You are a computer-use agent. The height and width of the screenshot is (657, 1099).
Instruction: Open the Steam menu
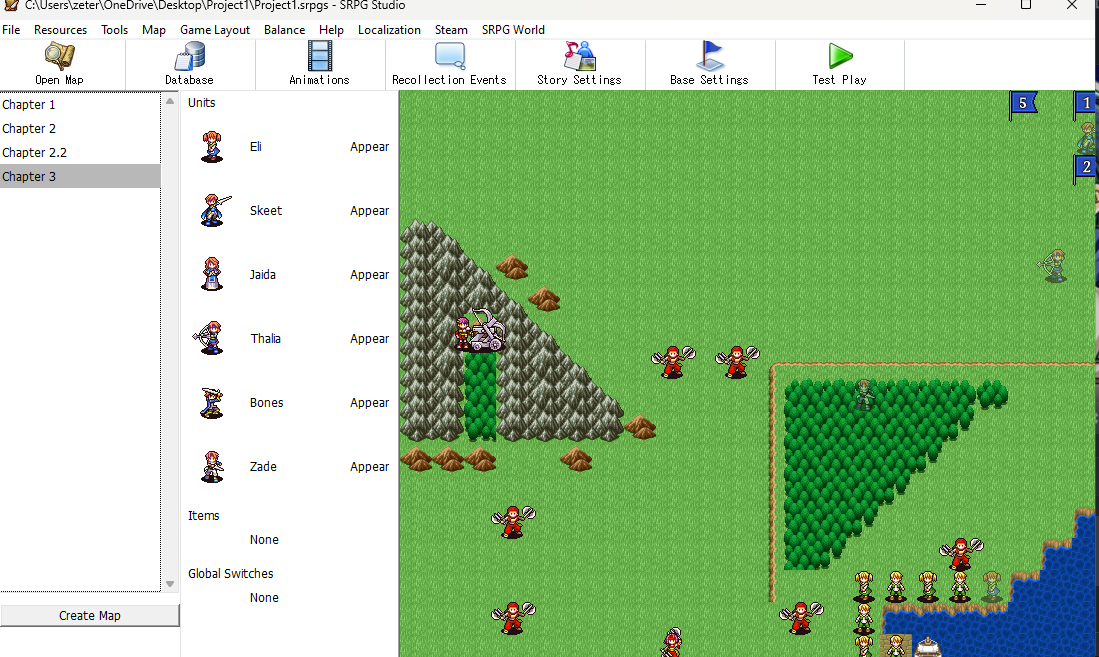(x=451, y=29)
